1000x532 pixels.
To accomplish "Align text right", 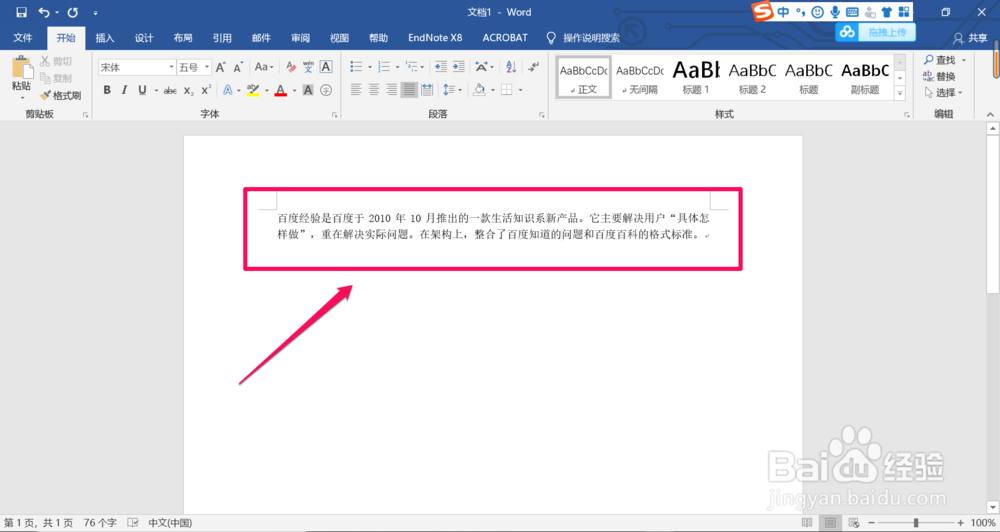I will [x=392, y=90].
